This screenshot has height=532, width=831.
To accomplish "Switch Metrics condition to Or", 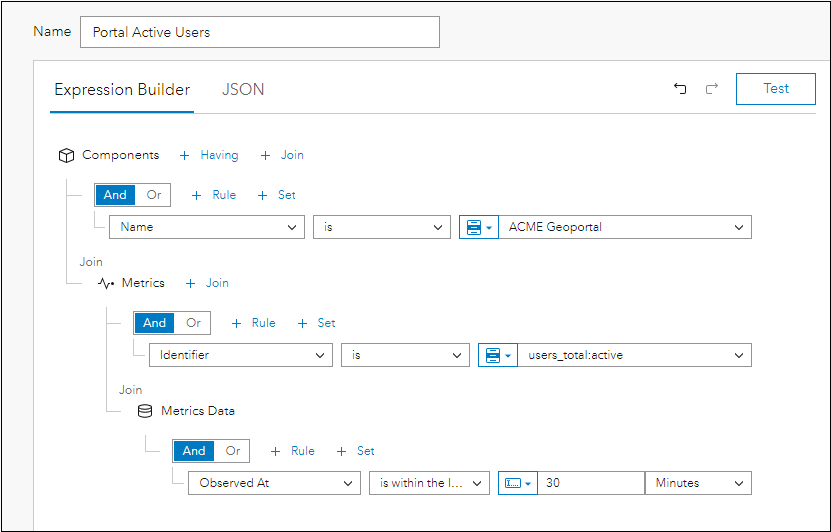I will pyautogui.click(x=193, y=323).
